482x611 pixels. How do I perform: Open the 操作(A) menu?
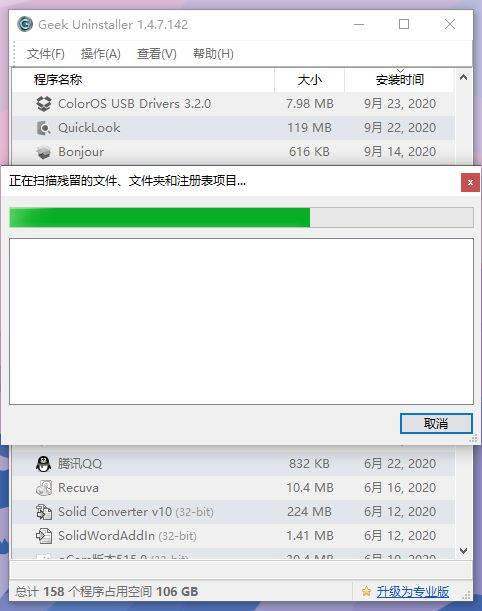[x=101, y=54]
